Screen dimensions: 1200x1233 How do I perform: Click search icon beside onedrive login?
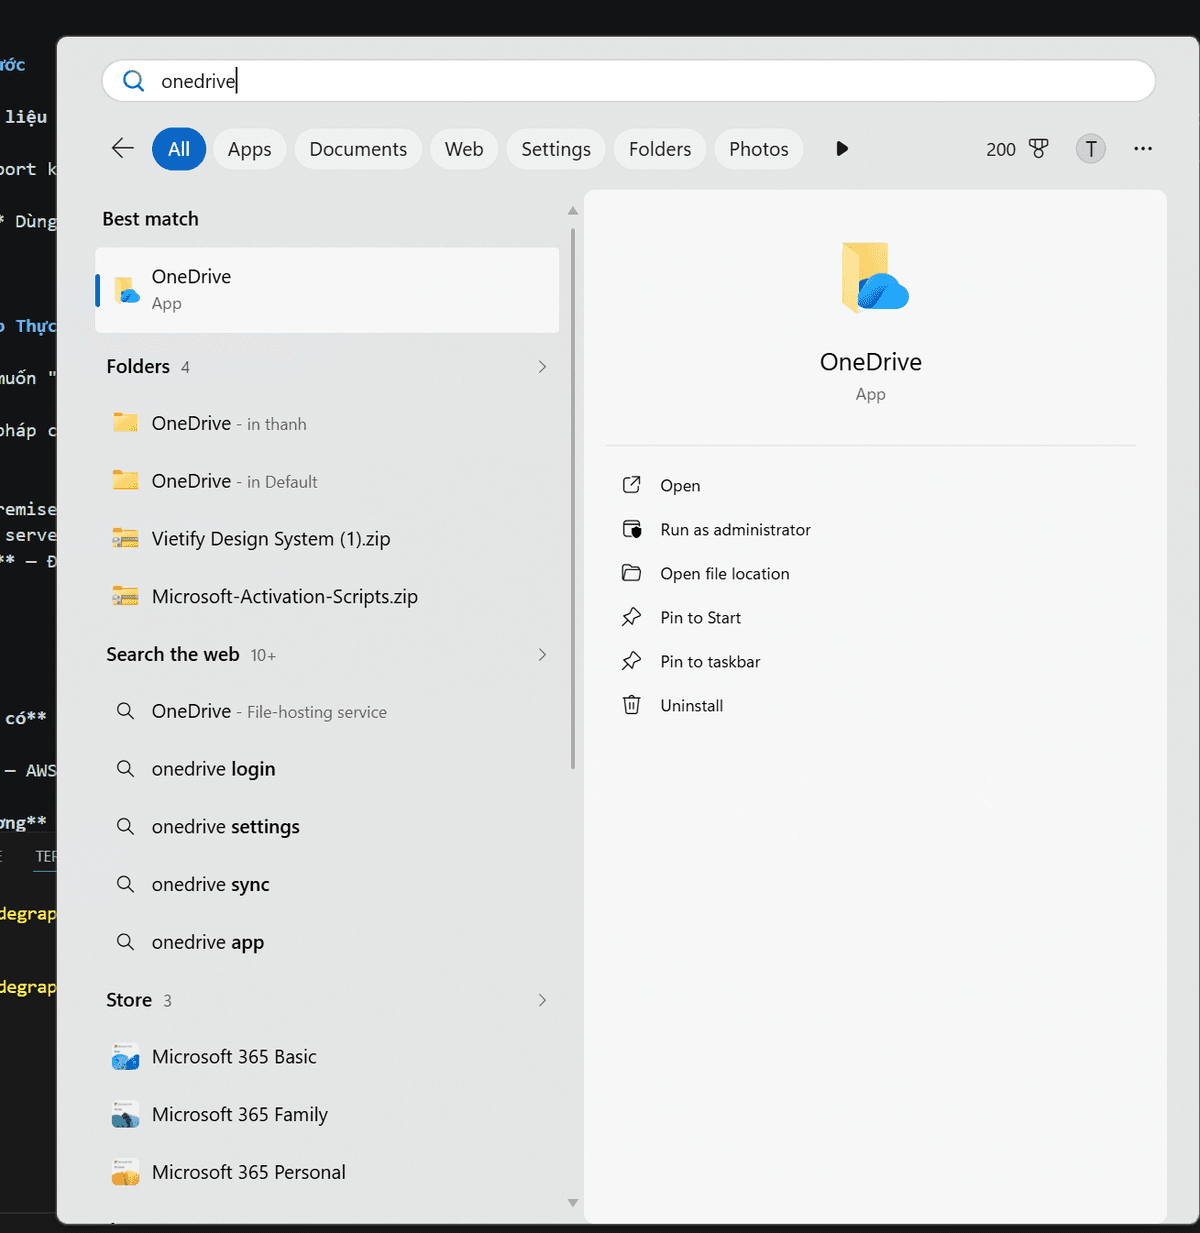coord(125,769)
